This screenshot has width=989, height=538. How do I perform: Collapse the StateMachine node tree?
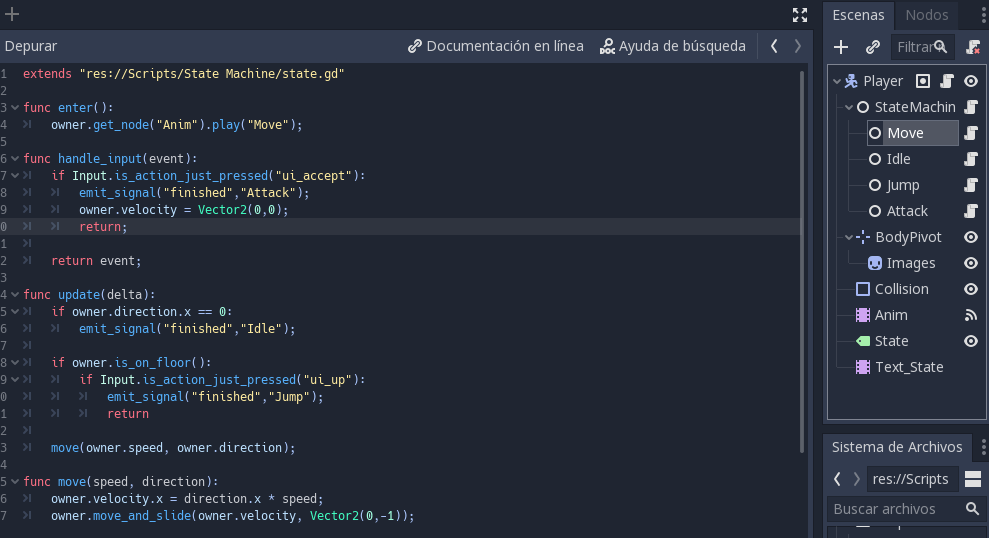tap(849, 107)
